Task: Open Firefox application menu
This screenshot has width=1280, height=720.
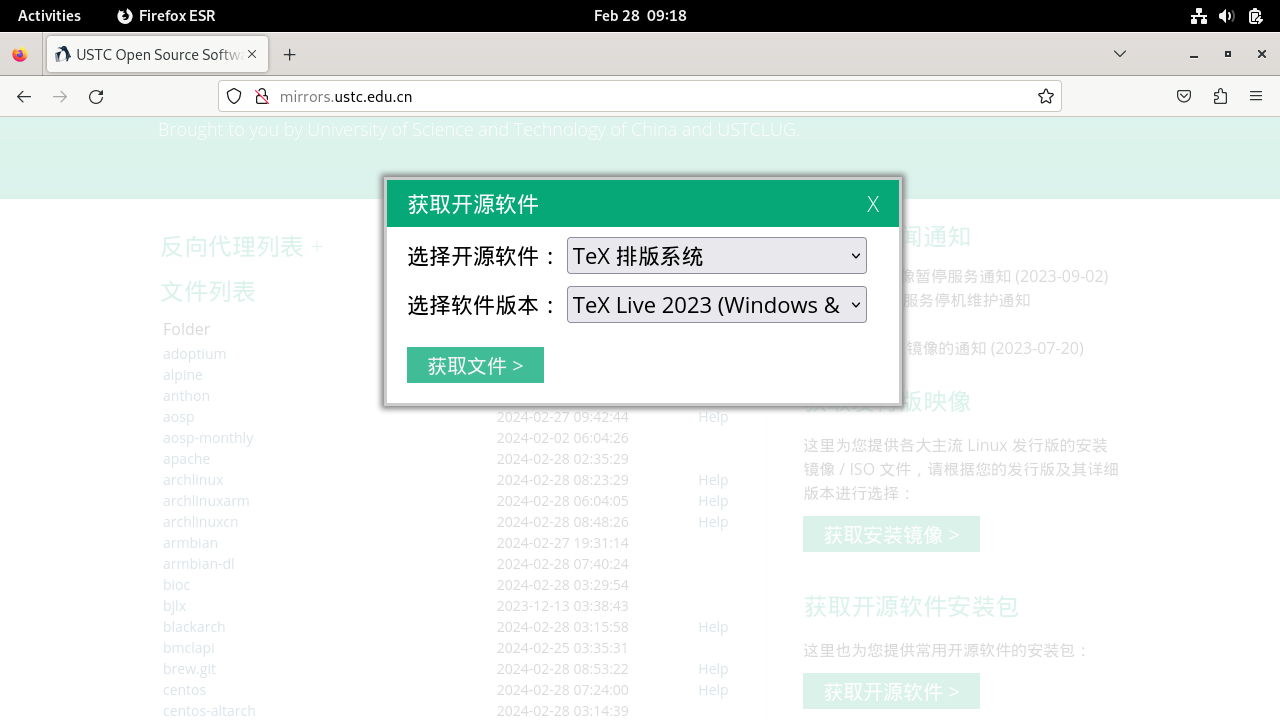Action: pos(1256,97)
